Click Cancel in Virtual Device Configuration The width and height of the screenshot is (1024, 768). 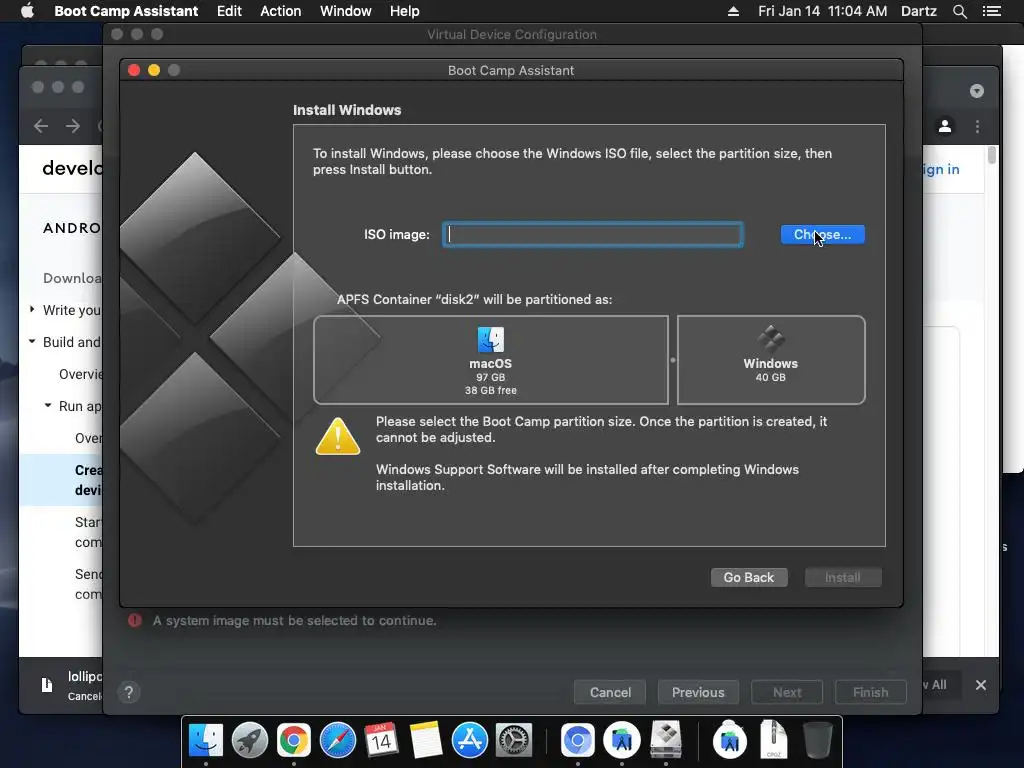pyautogui.click(x=610, y=692)
